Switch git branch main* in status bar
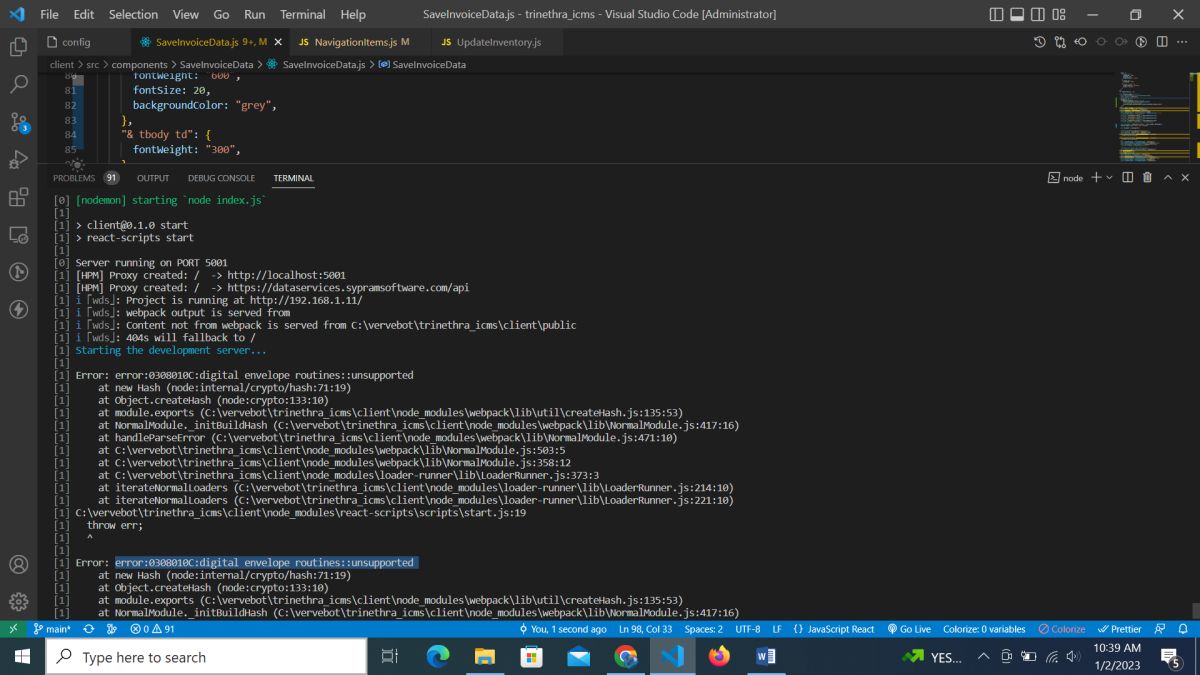 point(51,629)
